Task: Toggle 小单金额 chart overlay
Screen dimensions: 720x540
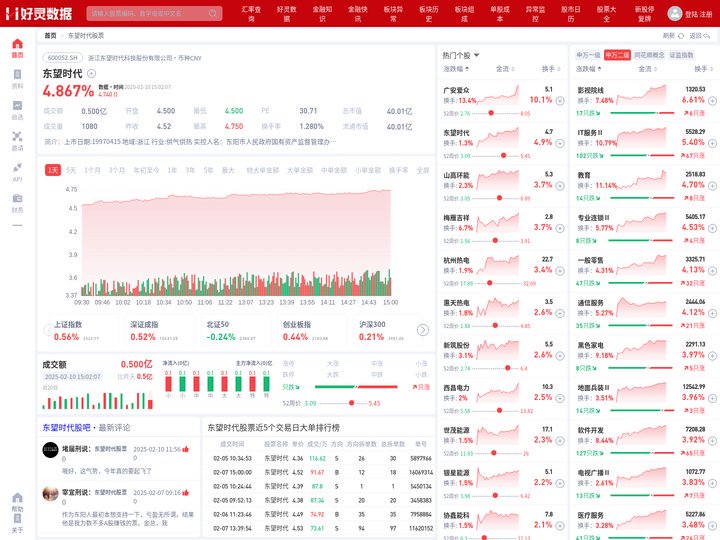Action: (x=368, y=170)
